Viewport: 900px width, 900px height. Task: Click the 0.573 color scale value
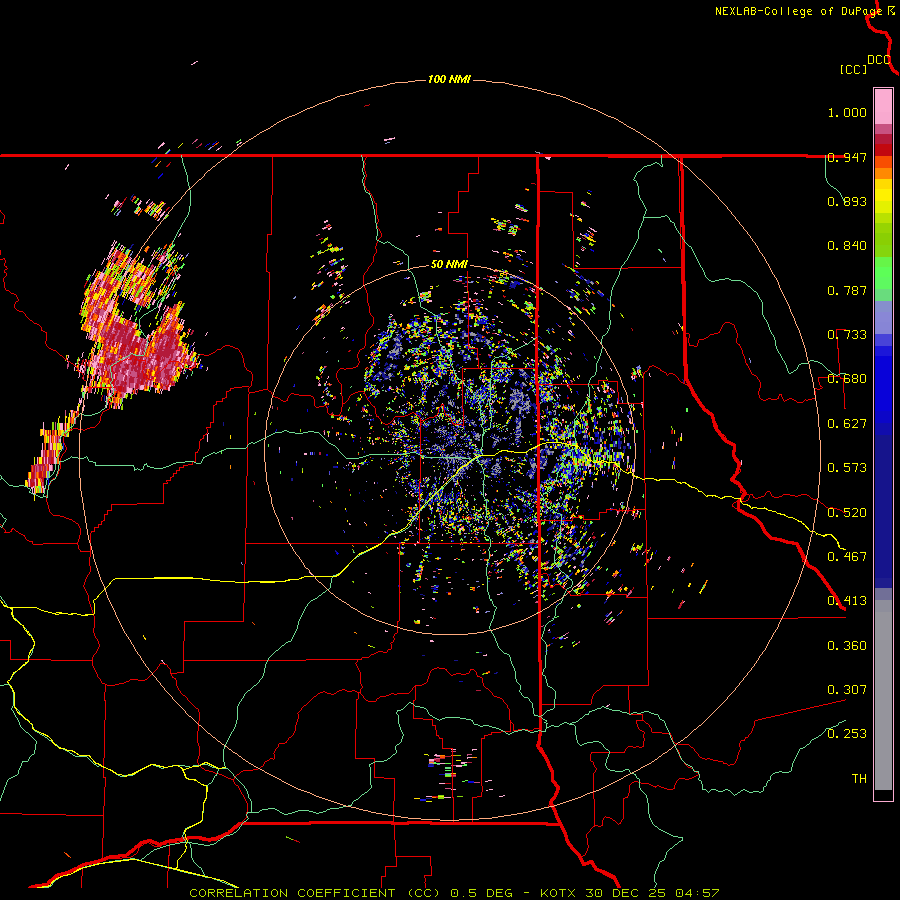coord(847,468)
